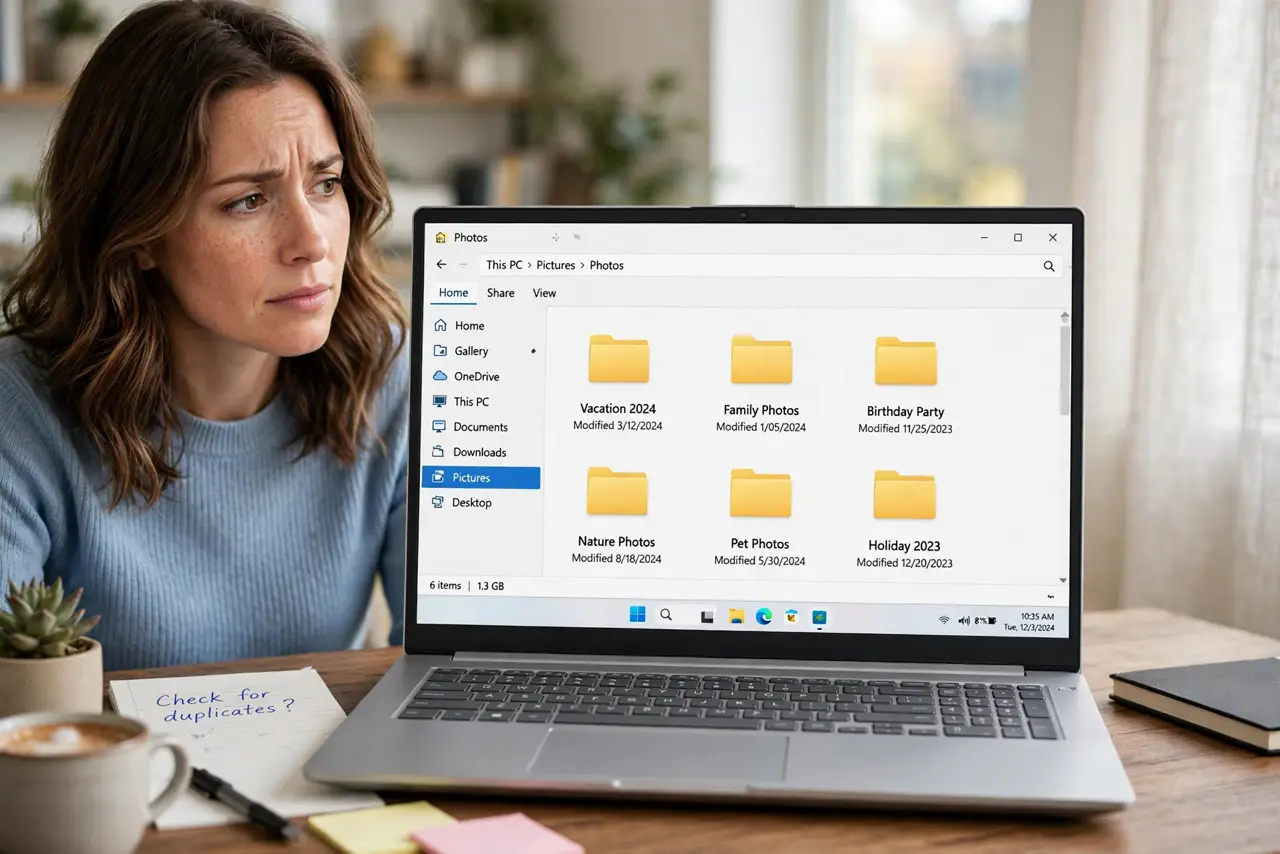
Task: Click "6 items" in the status bar
Action: tap(446, 585)
